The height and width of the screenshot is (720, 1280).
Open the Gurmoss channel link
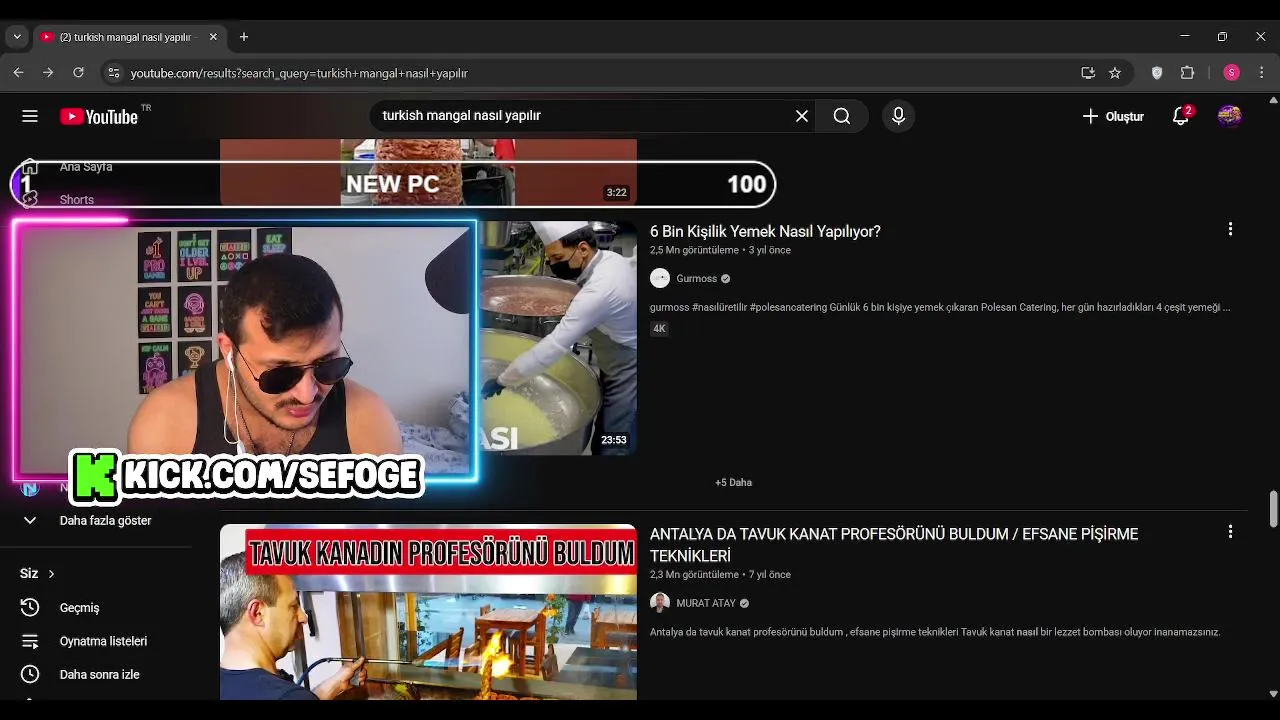[x=697, y=279]
